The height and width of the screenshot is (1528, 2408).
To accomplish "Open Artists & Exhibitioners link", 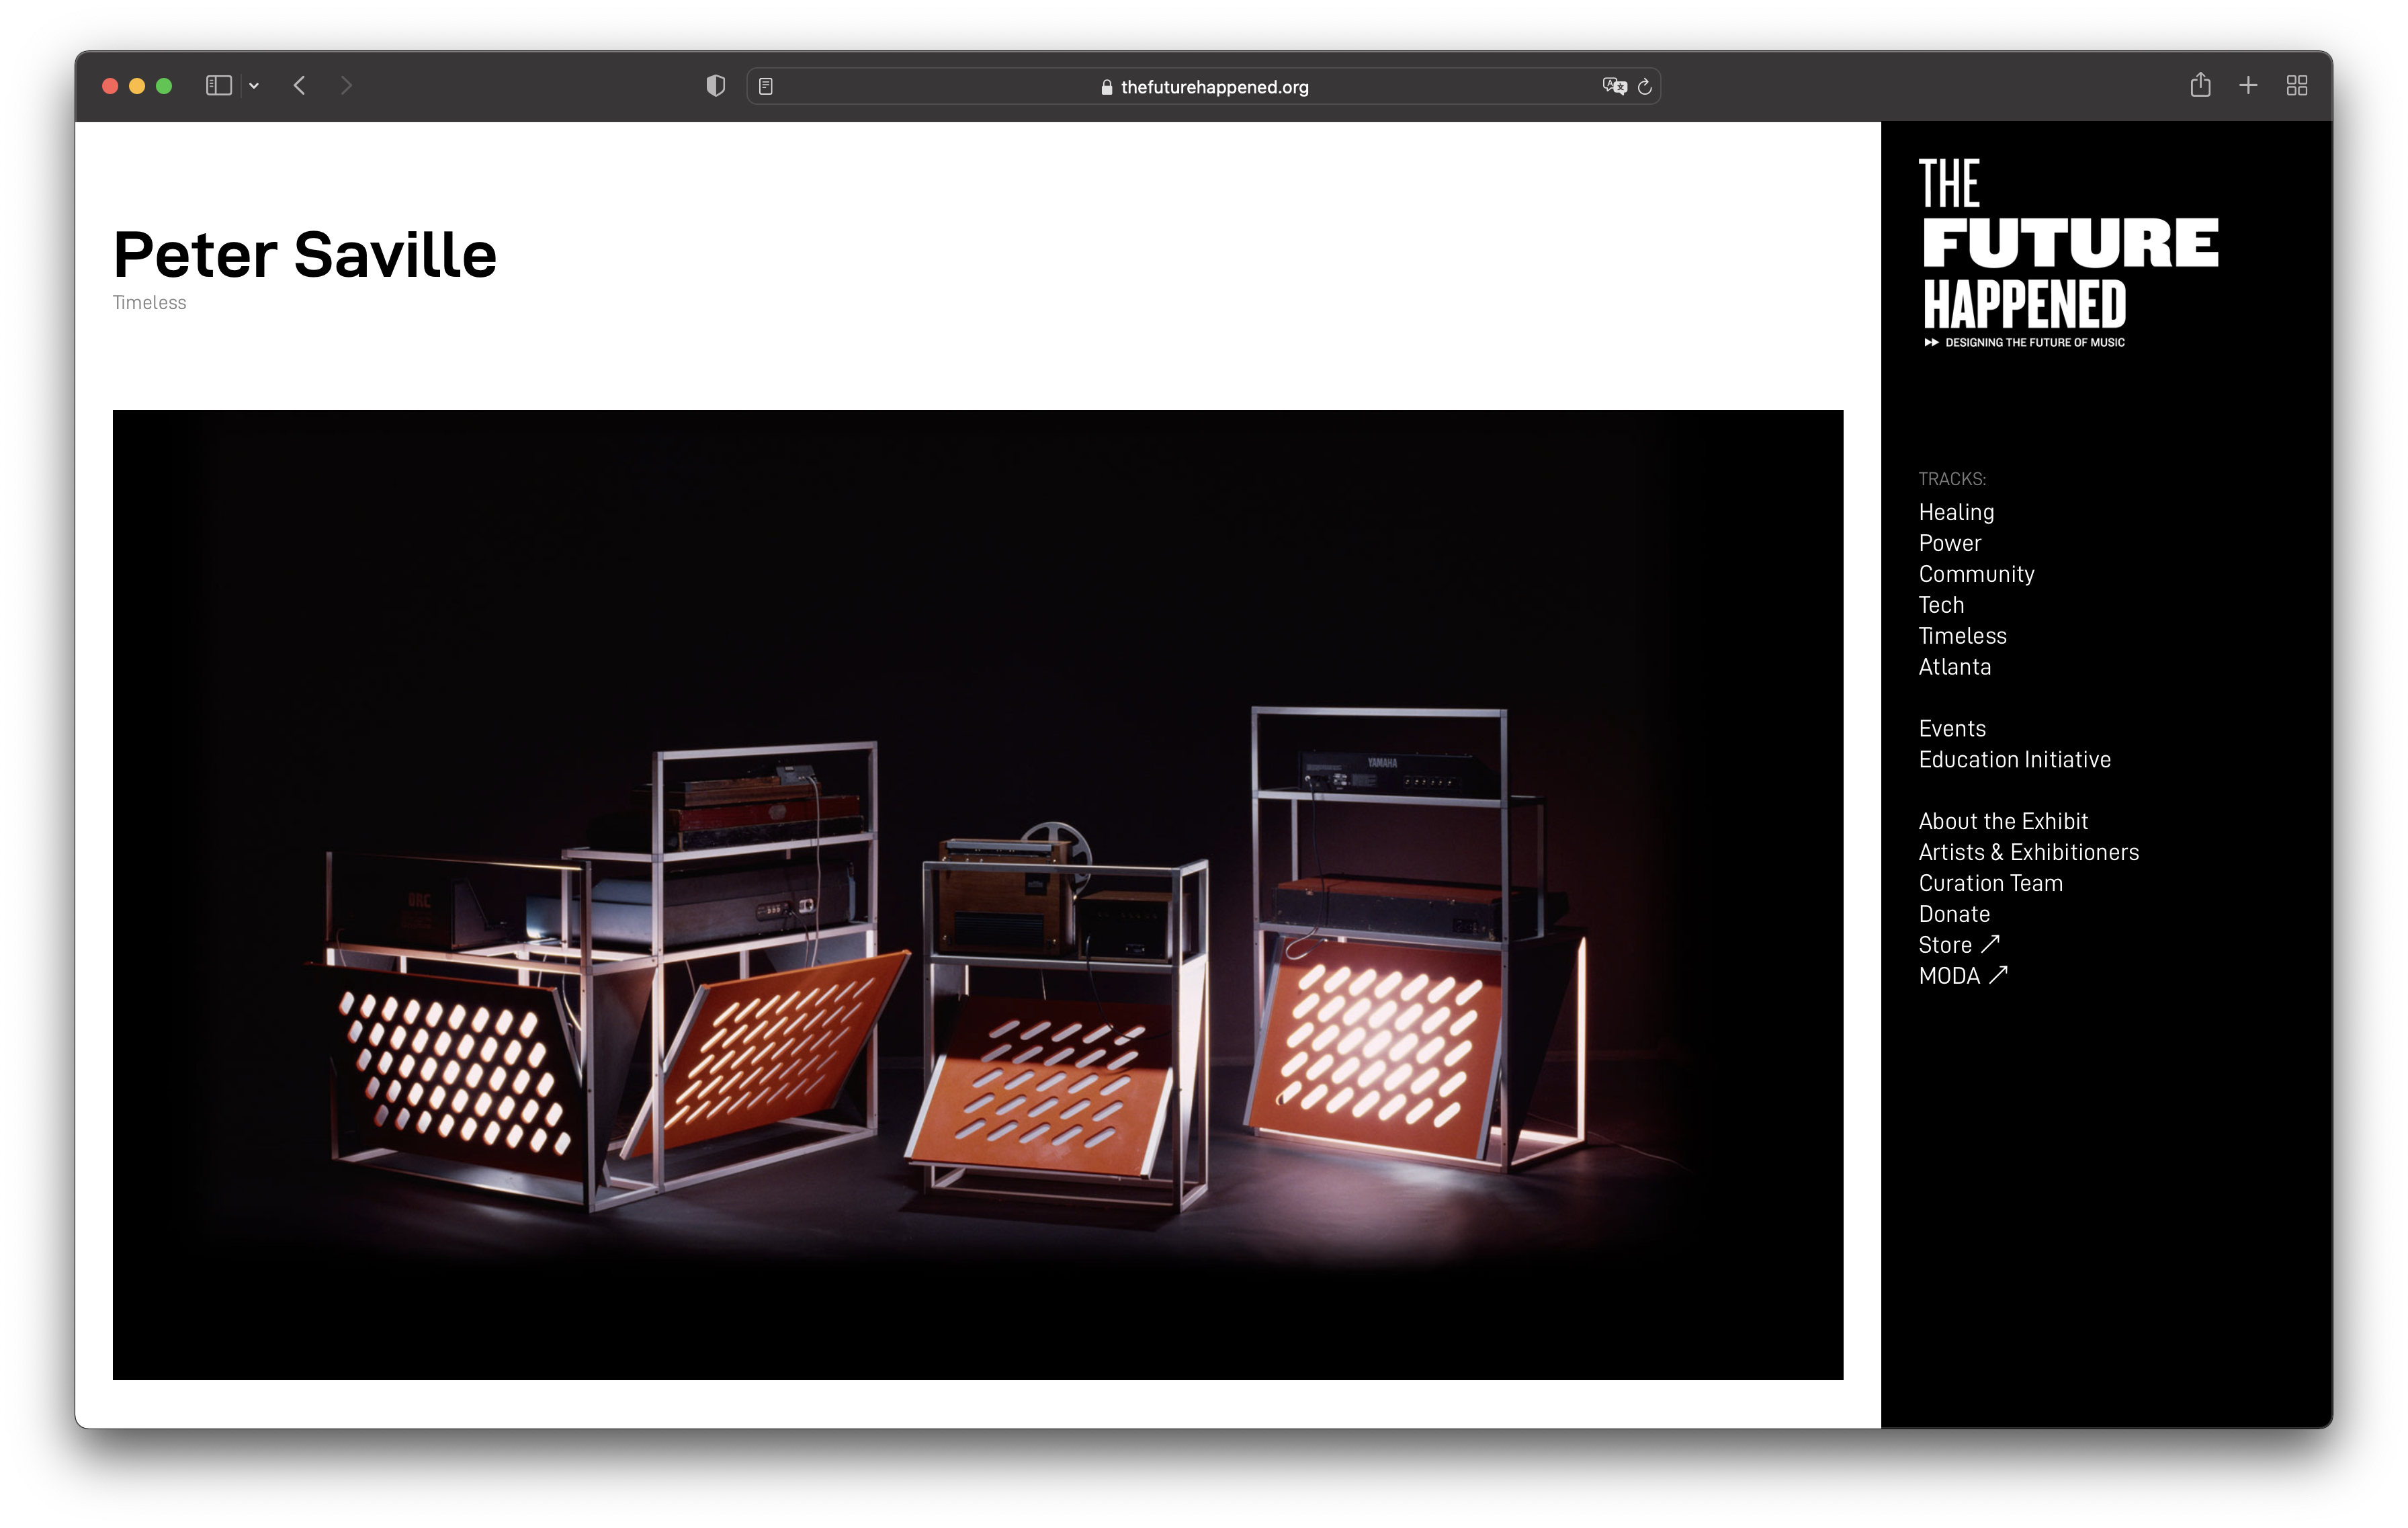I will click(x=2028, y=852).
